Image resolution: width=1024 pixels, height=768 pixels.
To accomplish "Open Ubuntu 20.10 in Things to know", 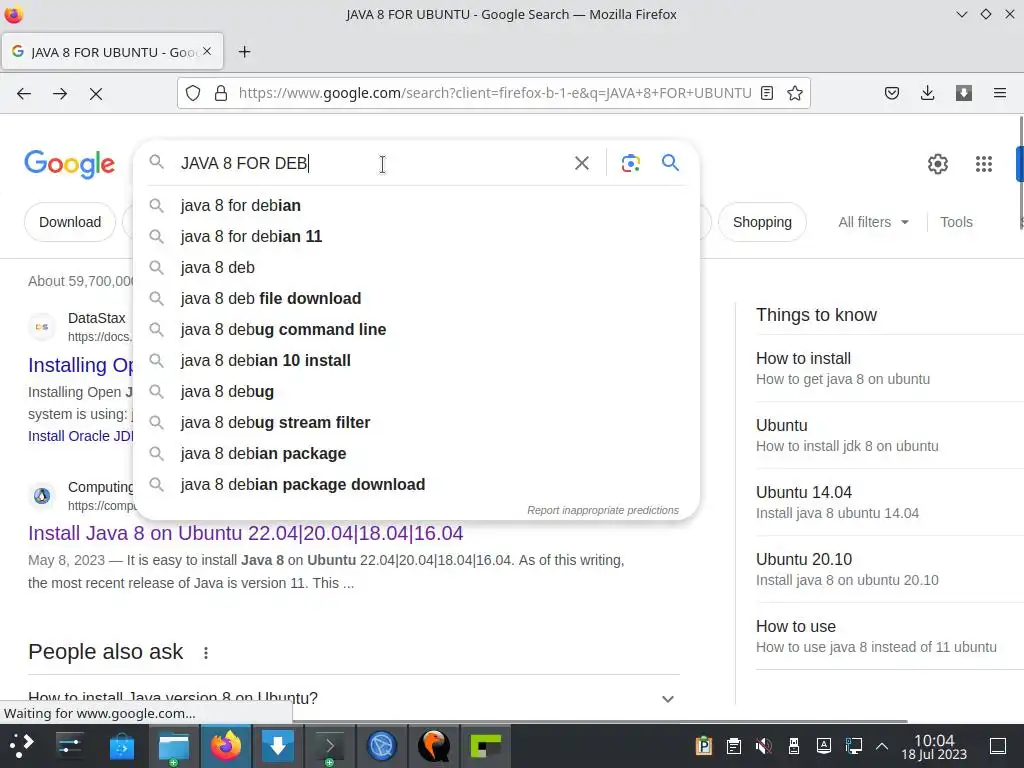I will coord(889,569).
